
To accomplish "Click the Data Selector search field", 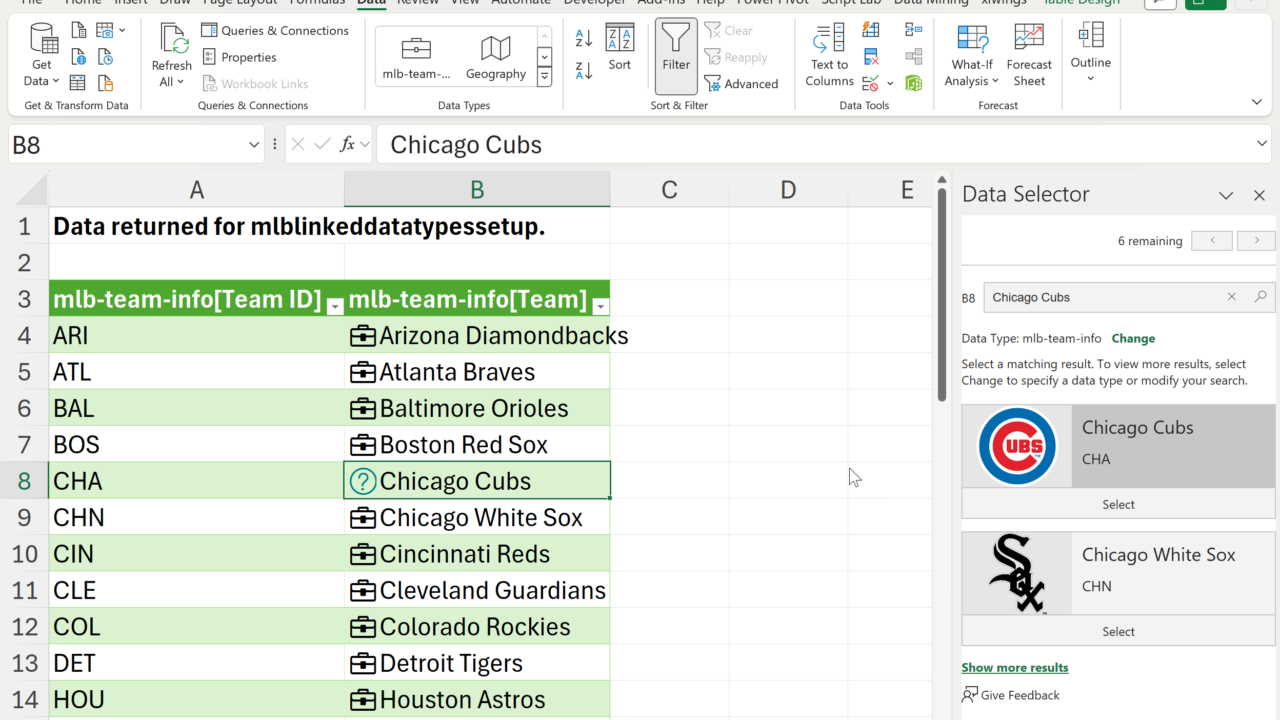I will click(1105, 297).
